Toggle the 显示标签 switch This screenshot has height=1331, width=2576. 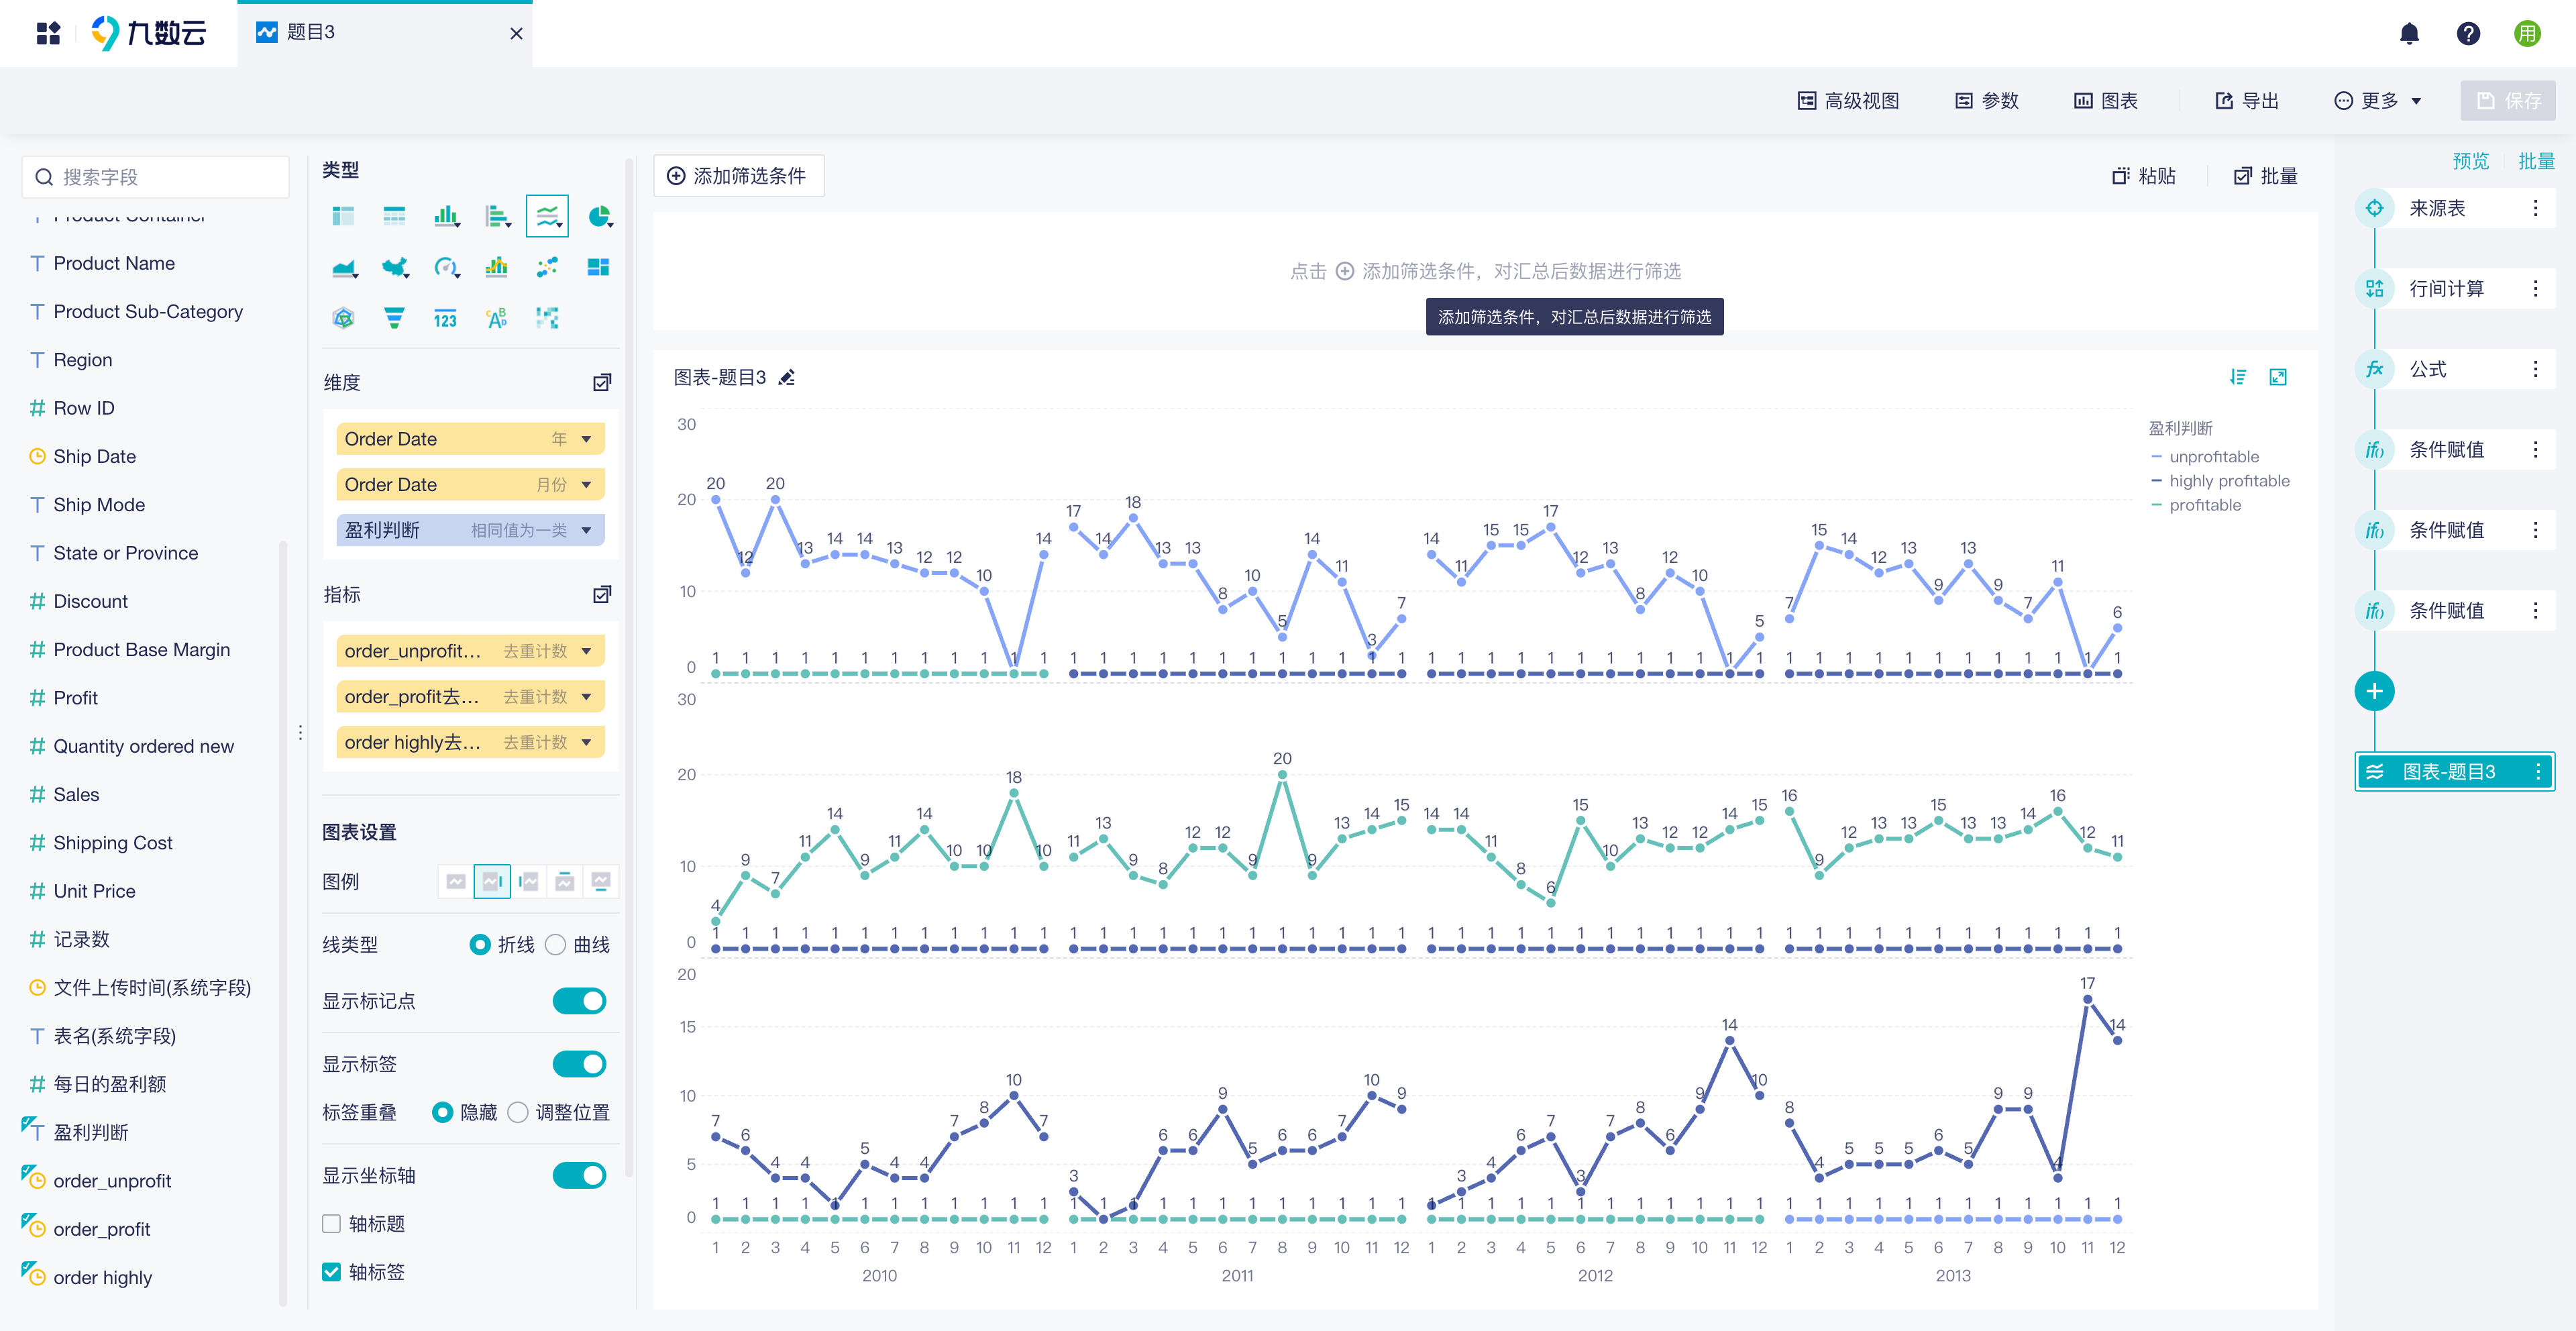point(579,1064)
